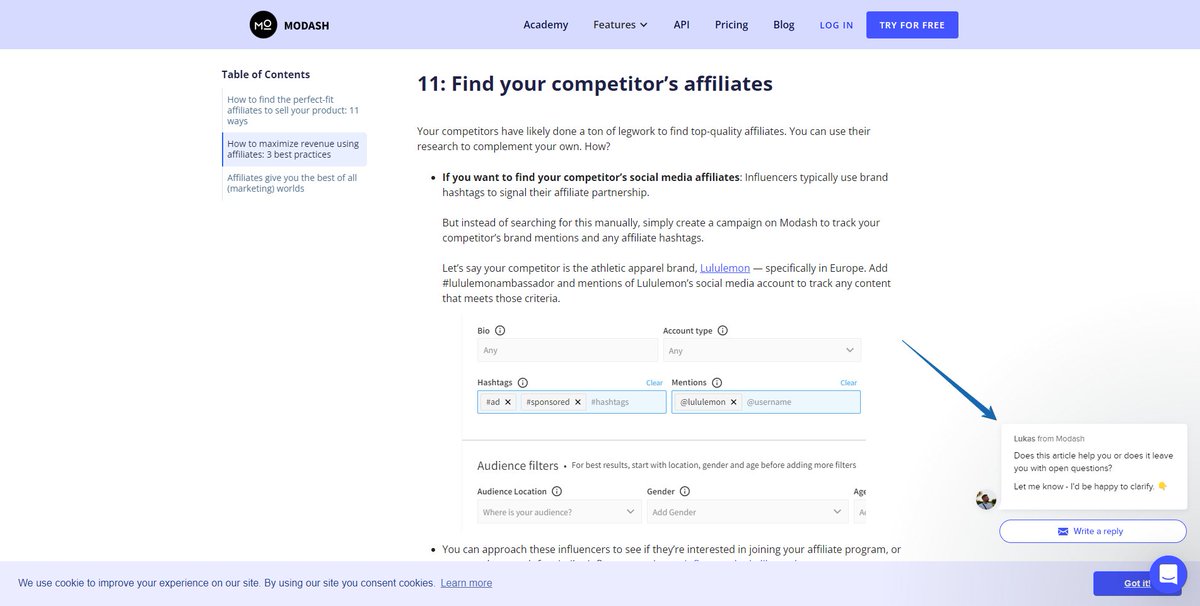1200x606 pixels.
Task: Click the Write a reply chat button
Action: click(x=1091, y=531)
